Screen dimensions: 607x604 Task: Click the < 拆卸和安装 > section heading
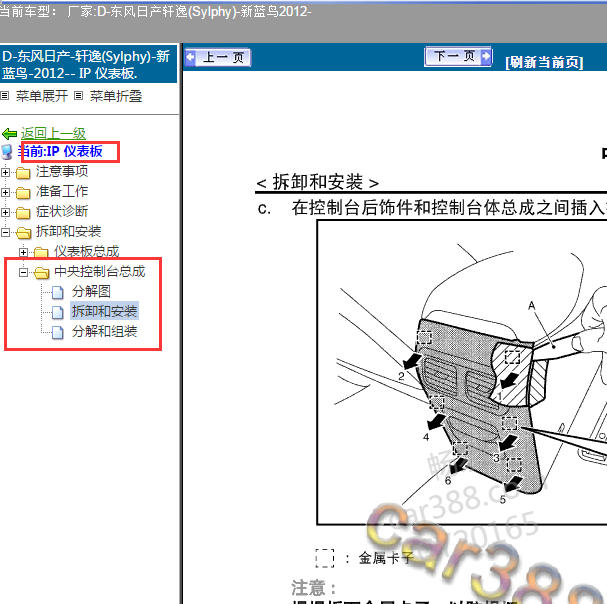tap(317, 182)
